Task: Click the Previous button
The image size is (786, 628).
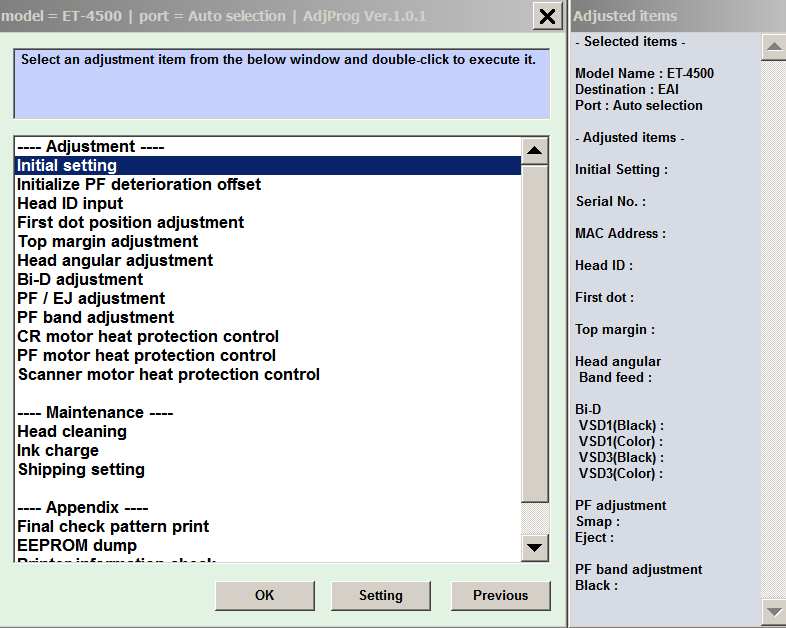Action: click(501, 595)
